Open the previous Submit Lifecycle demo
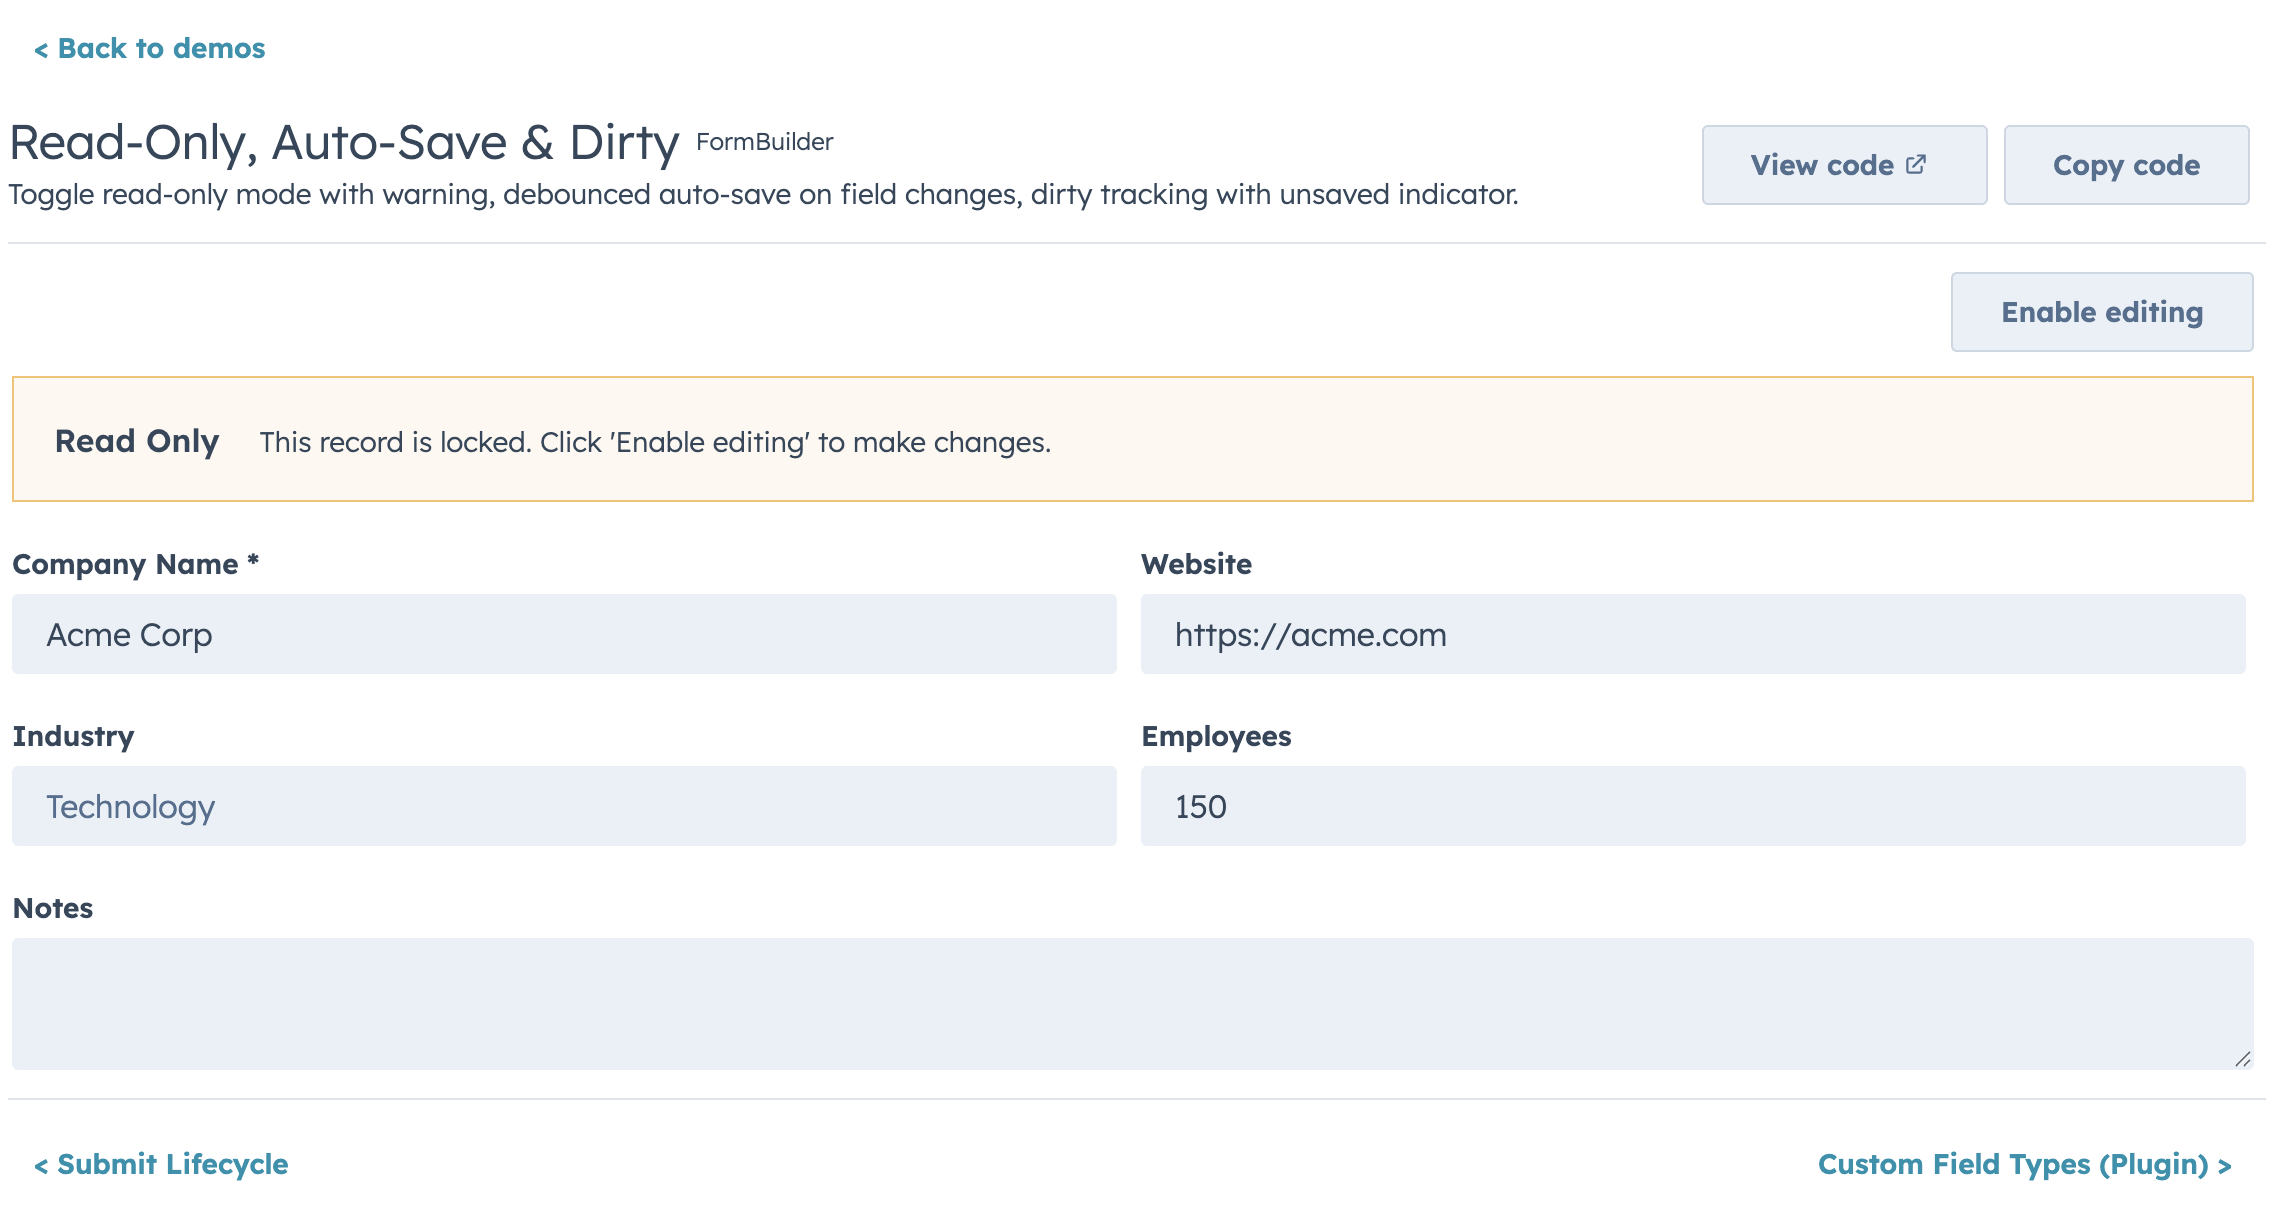 [161, 1164]
